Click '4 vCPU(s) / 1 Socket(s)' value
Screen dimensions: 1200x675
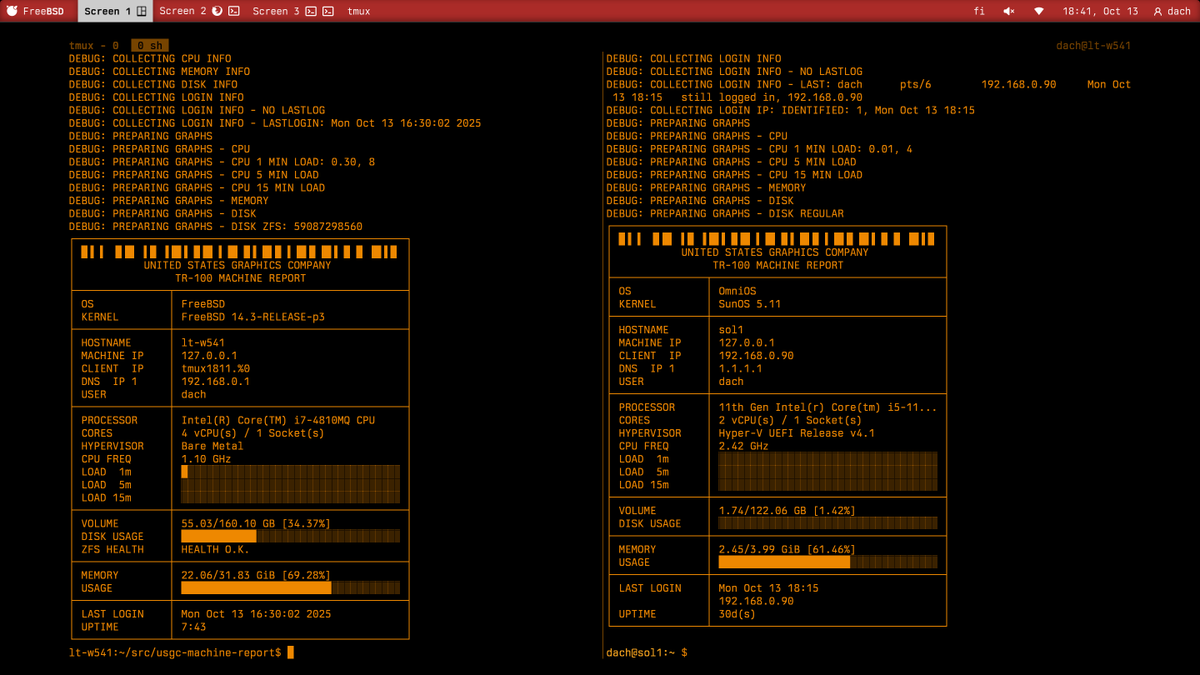coord(253,434)
